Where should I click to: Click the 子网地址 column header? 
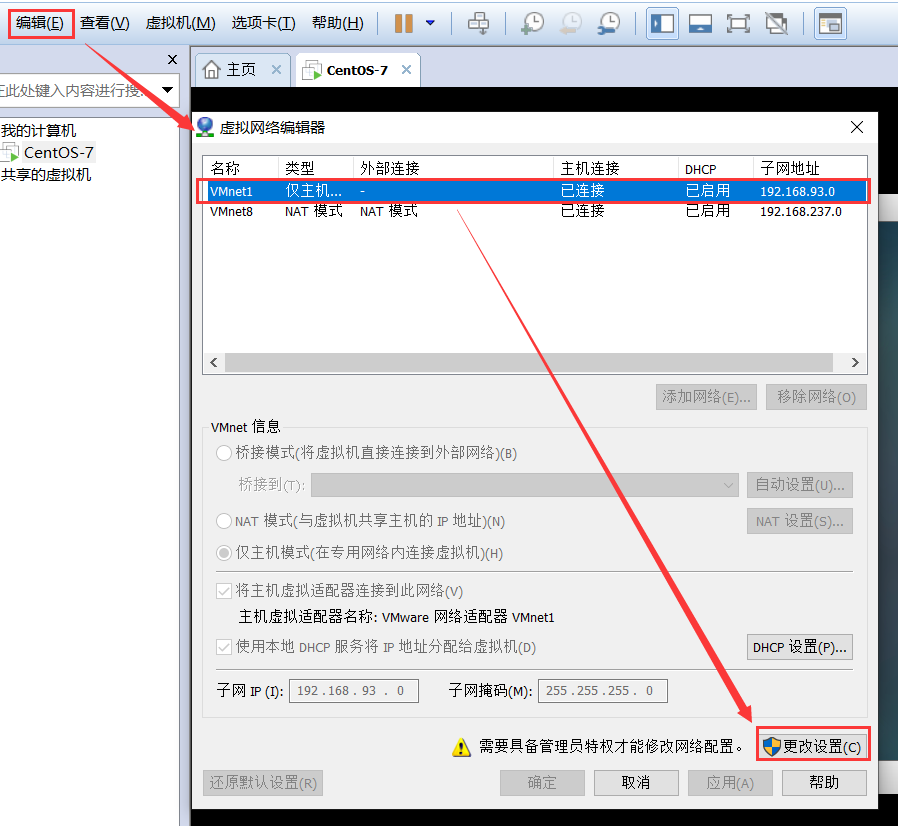(x=810, y=168)
